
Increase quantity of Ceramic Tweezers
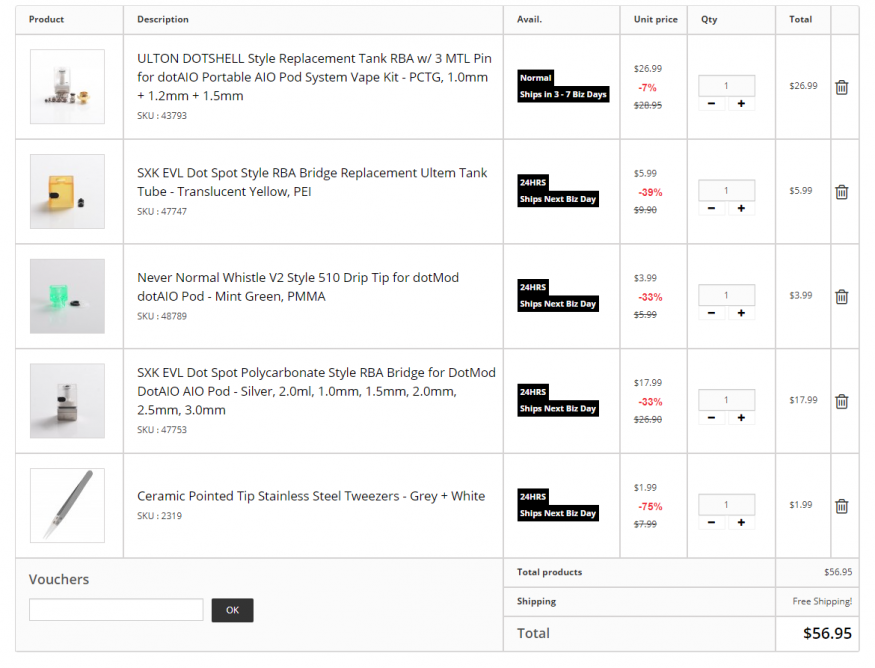pos(741,522)
